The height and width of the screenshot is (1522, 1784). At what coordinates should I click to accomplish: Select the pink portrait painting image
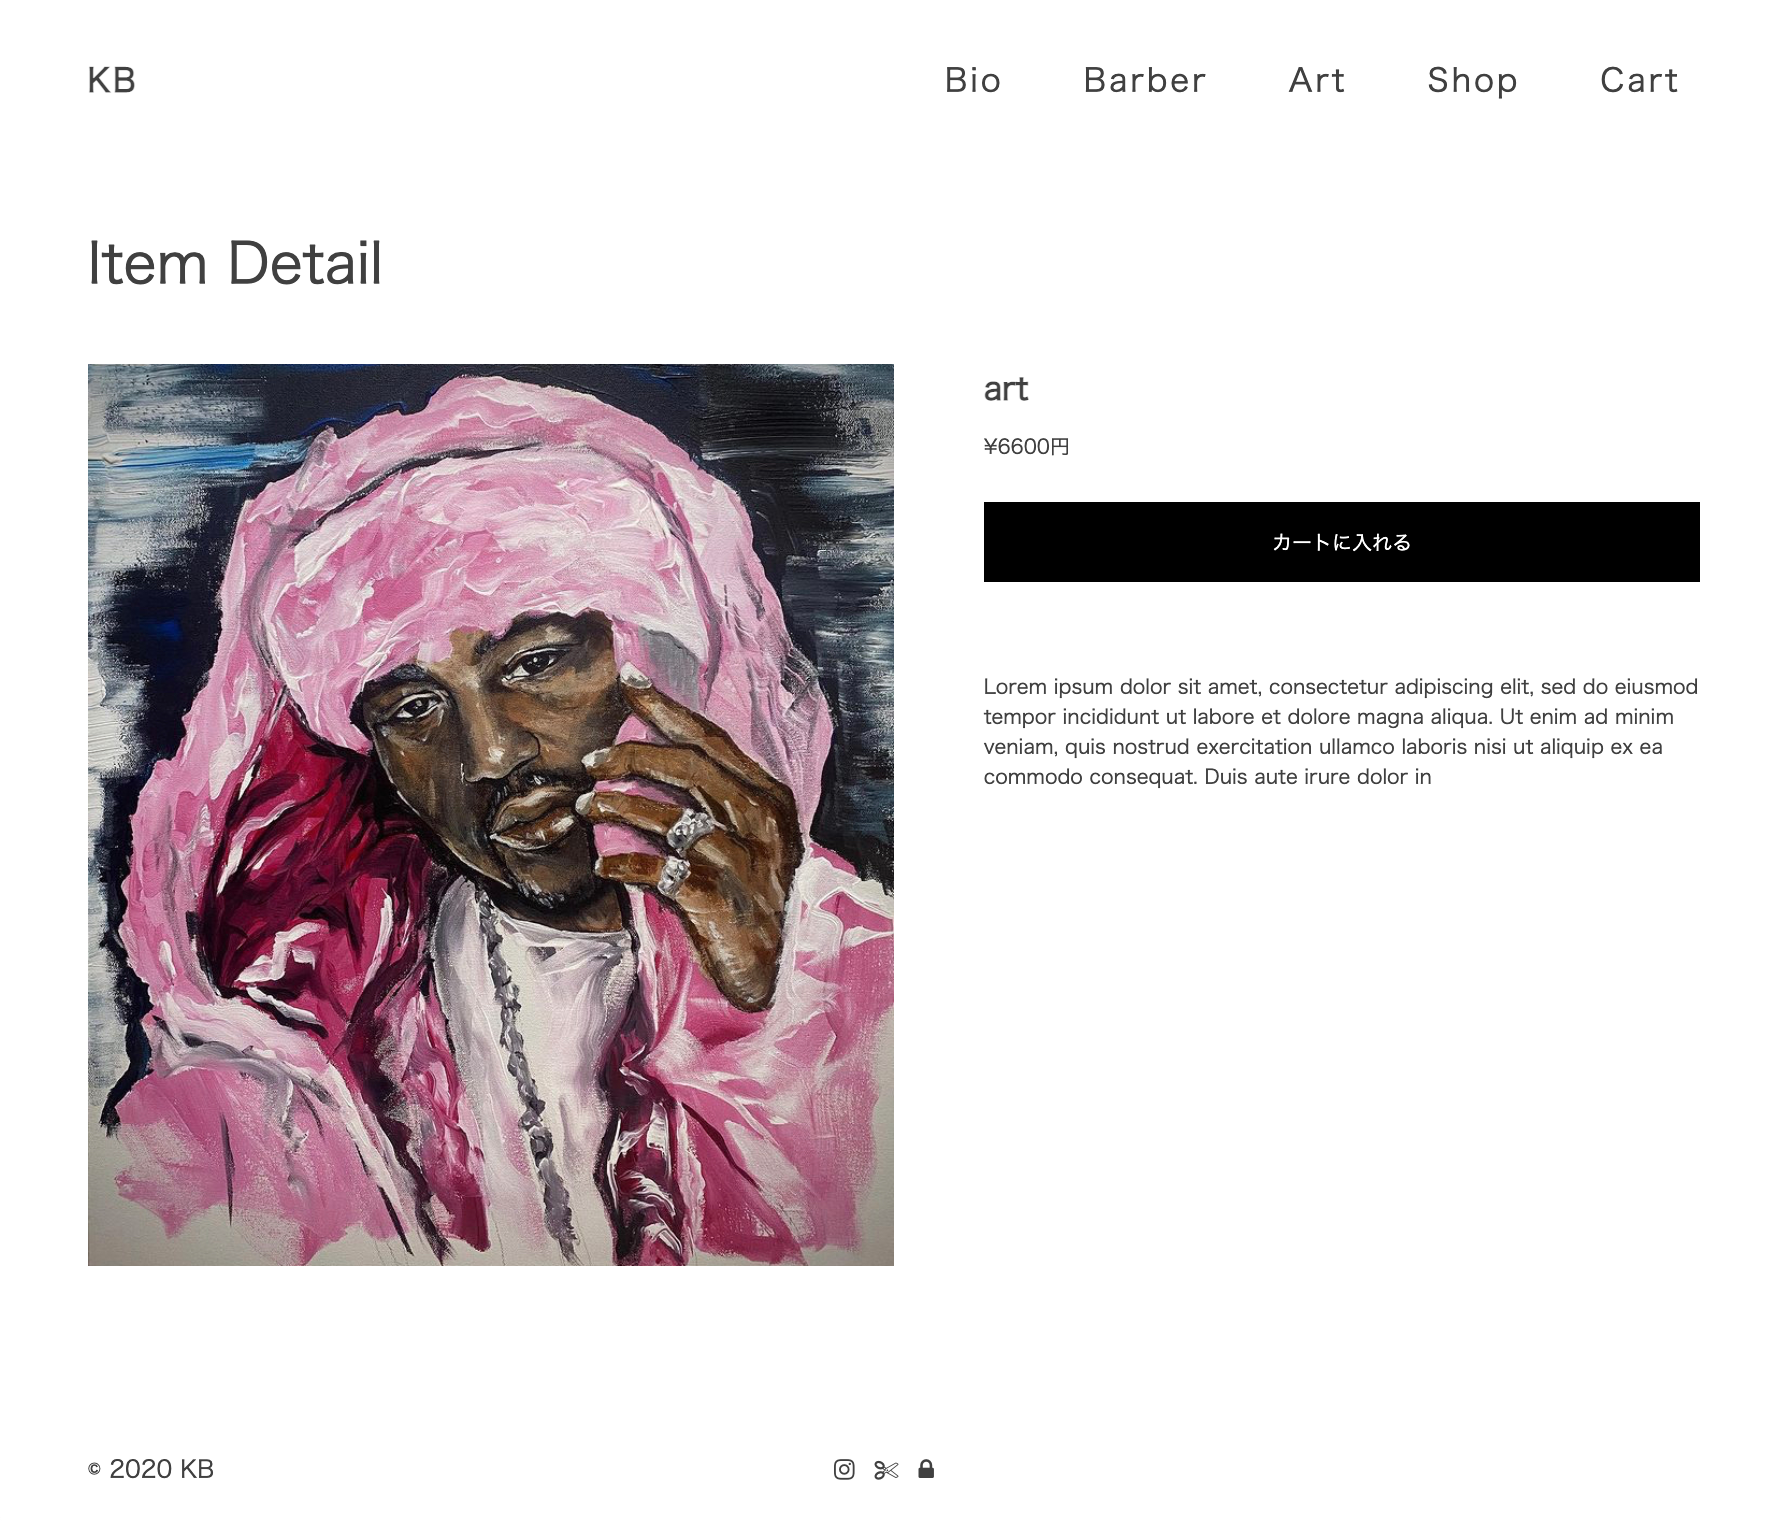pos(491,815)
